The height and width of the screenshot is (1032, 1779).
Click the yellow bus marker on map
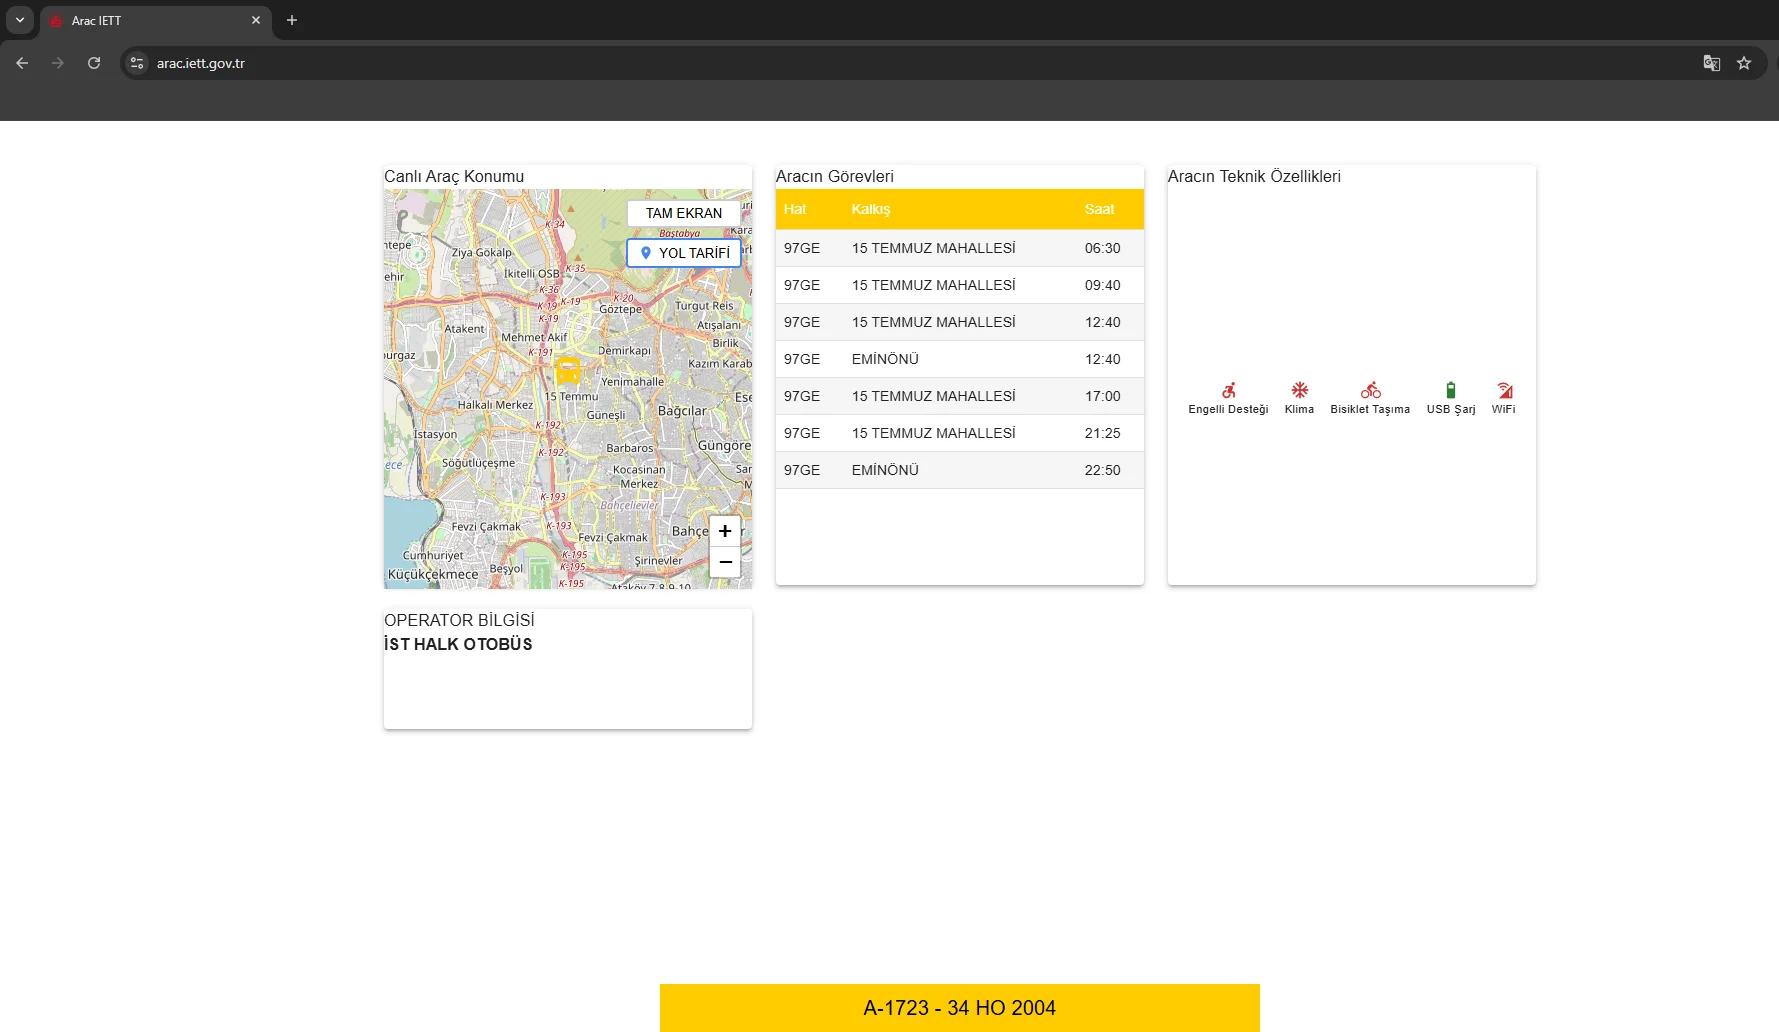pos(568,370)
